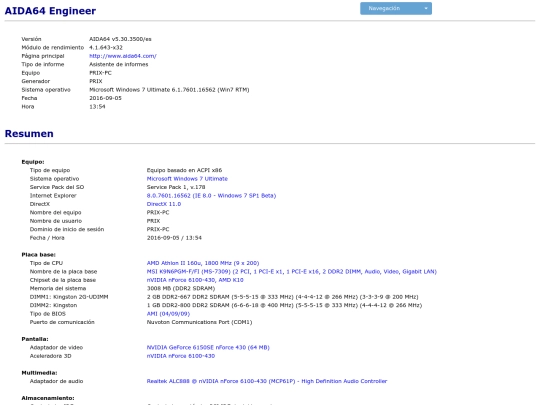Viewport: 540px width, 405px height.
Task: Click the Fecha value 2016-09-05
Action: 105,98
